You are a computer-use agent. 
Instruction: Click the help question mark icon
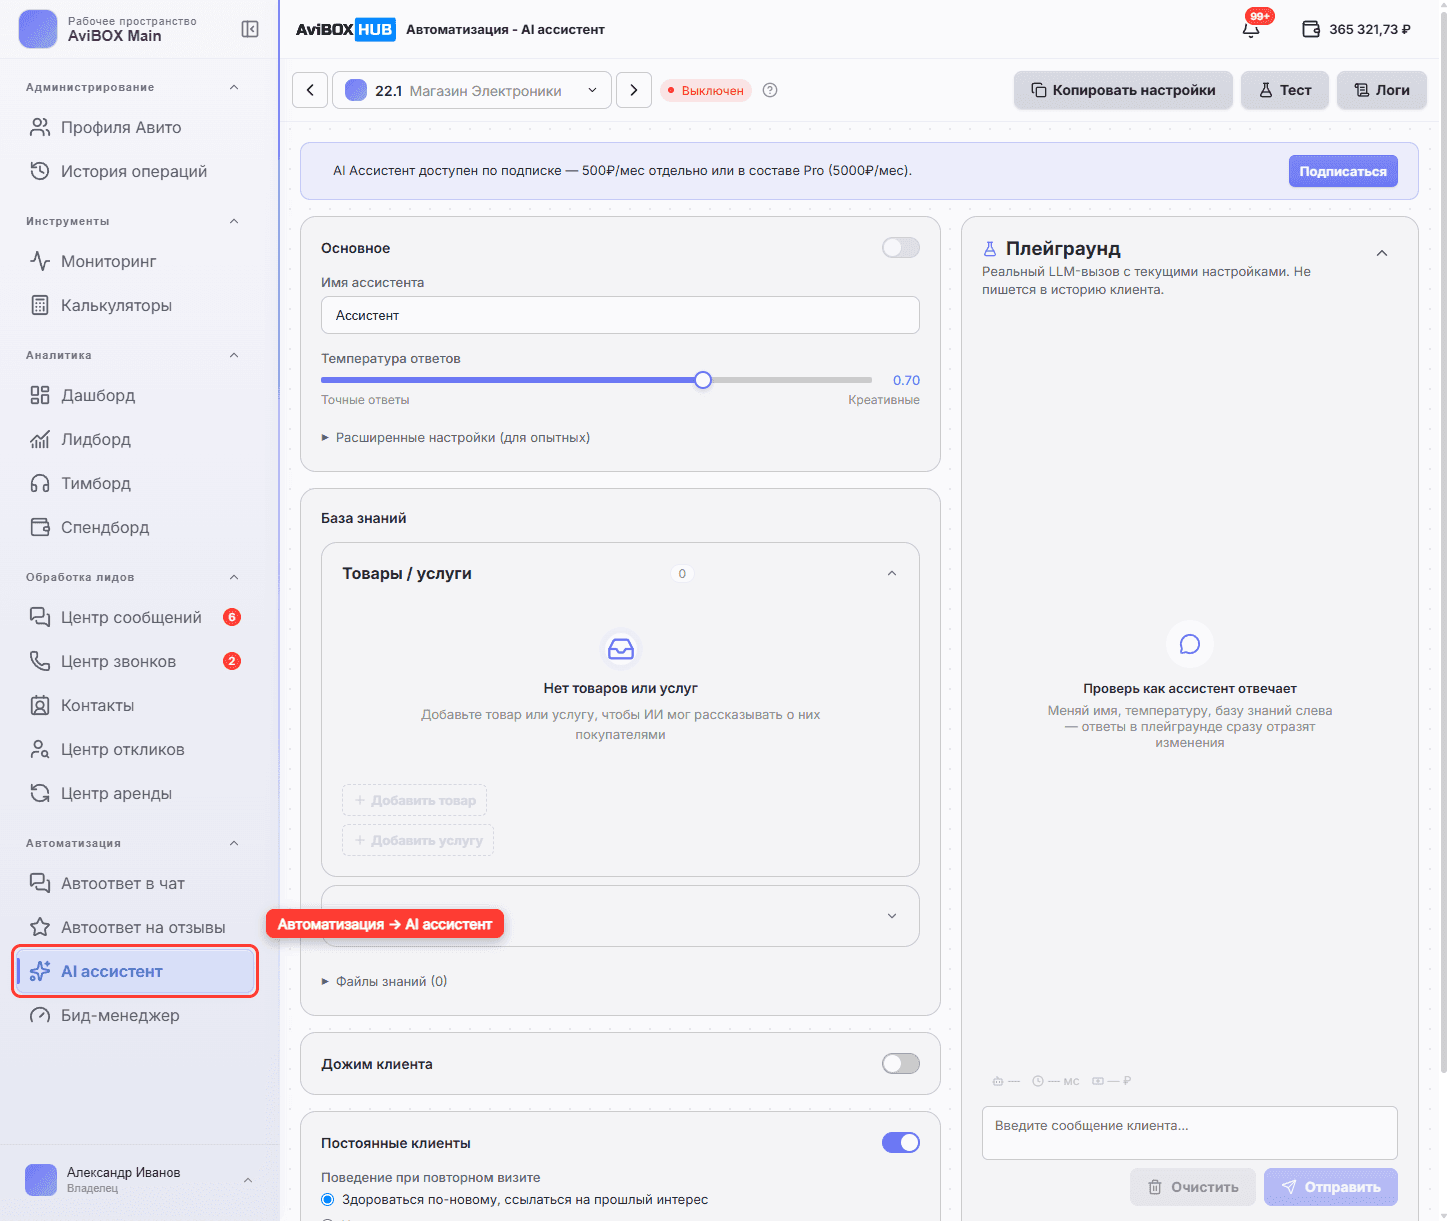coord(770,90)
